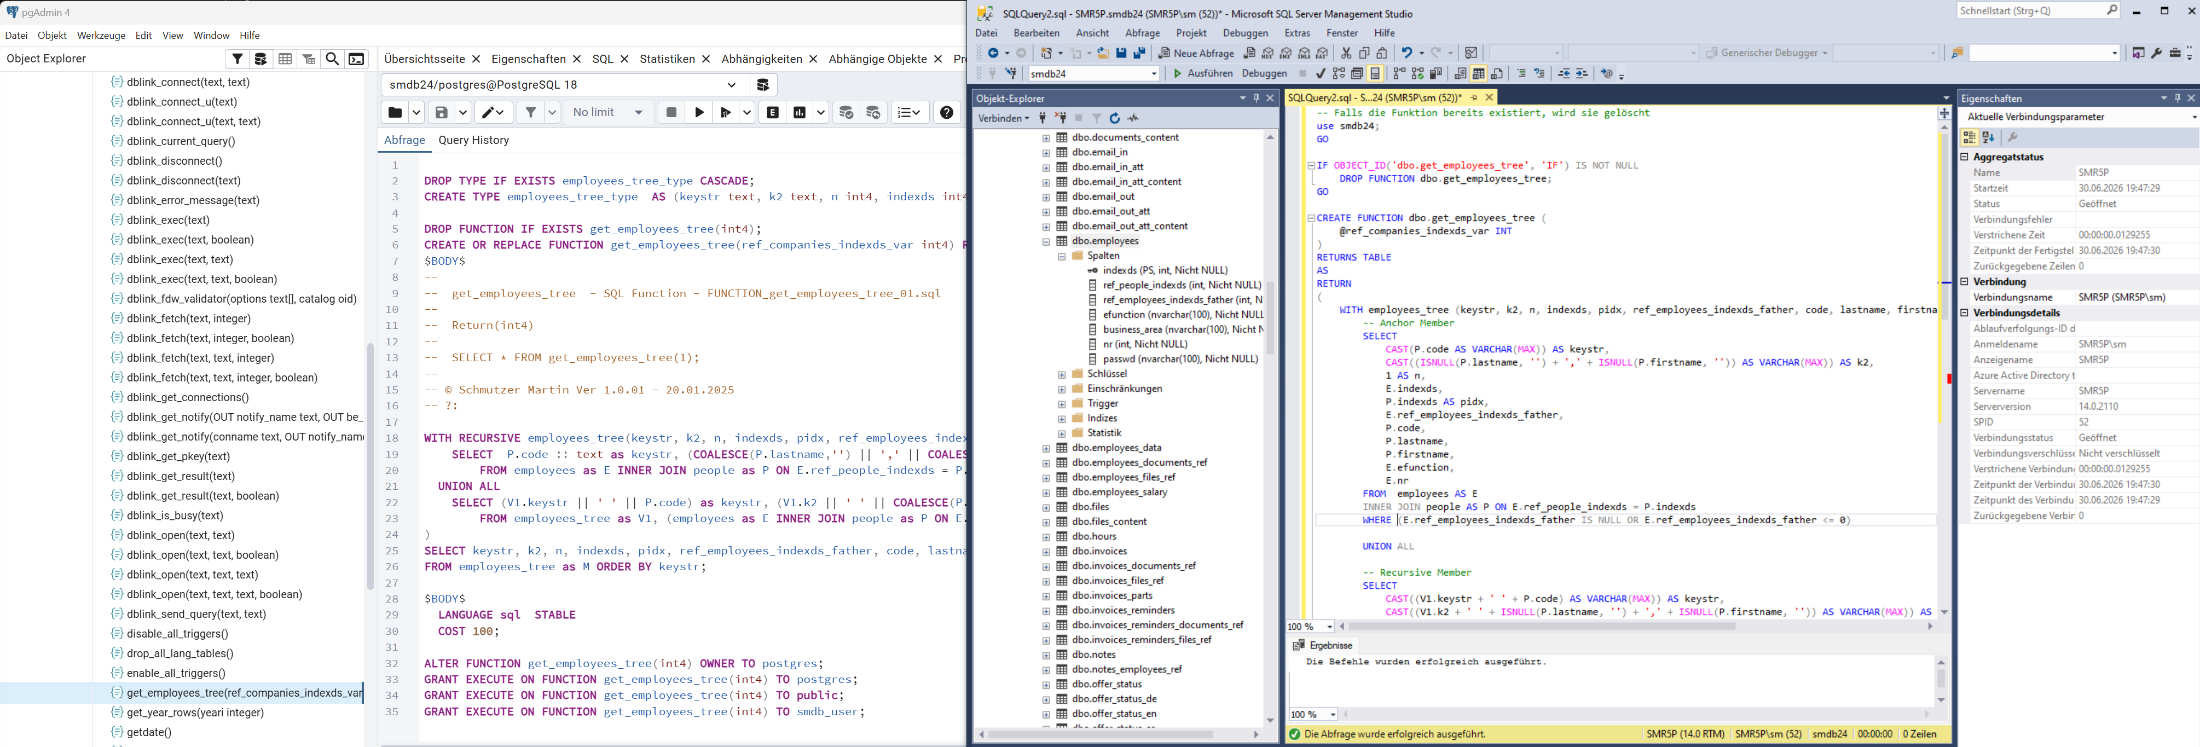The image size is (2200, 747).
Task: Open pgAdmin 'No limit' rows dropdown
Action: 609,112
